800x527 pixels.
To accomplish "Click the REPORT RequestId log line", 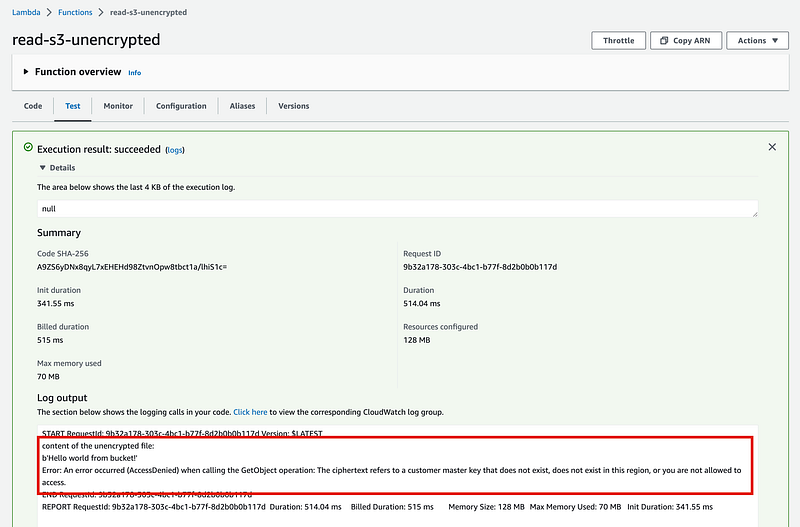I will click(378, 507).
